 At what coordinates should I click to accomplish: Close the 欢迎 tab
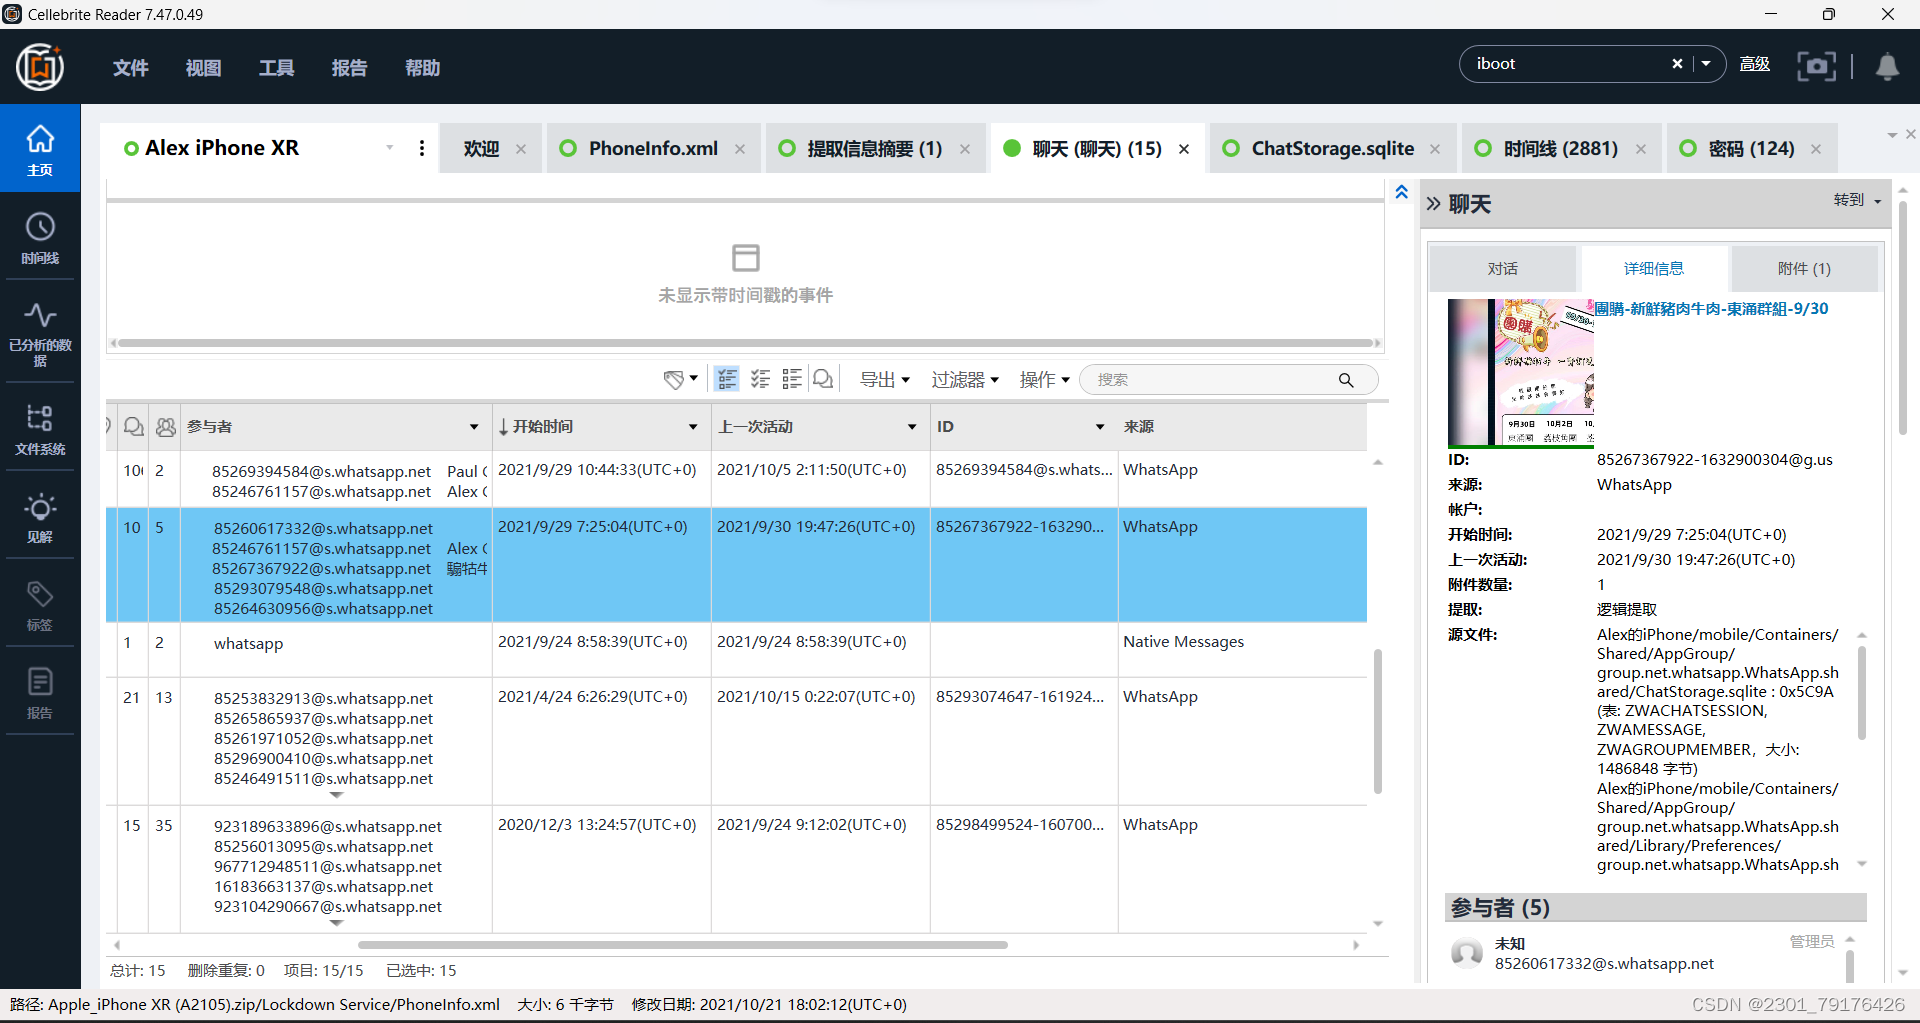(x=521, y=149)
